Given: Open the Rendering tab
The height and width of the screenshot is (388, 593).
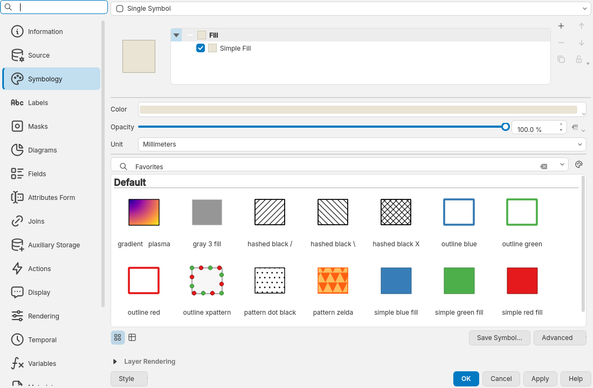Looking at the screenshot, I should pyautogui.click(x=51, y=316).
